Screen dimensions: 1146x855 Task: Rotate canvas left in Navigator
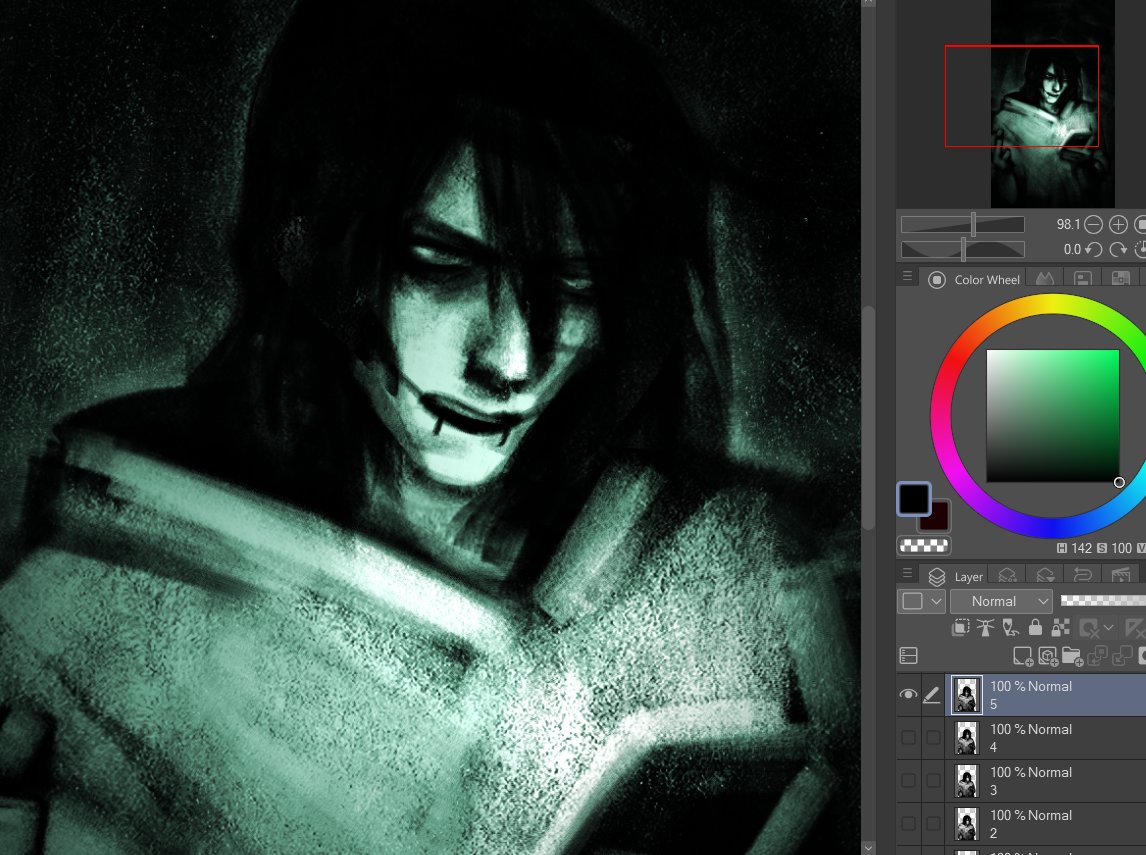click(1093, 250)
